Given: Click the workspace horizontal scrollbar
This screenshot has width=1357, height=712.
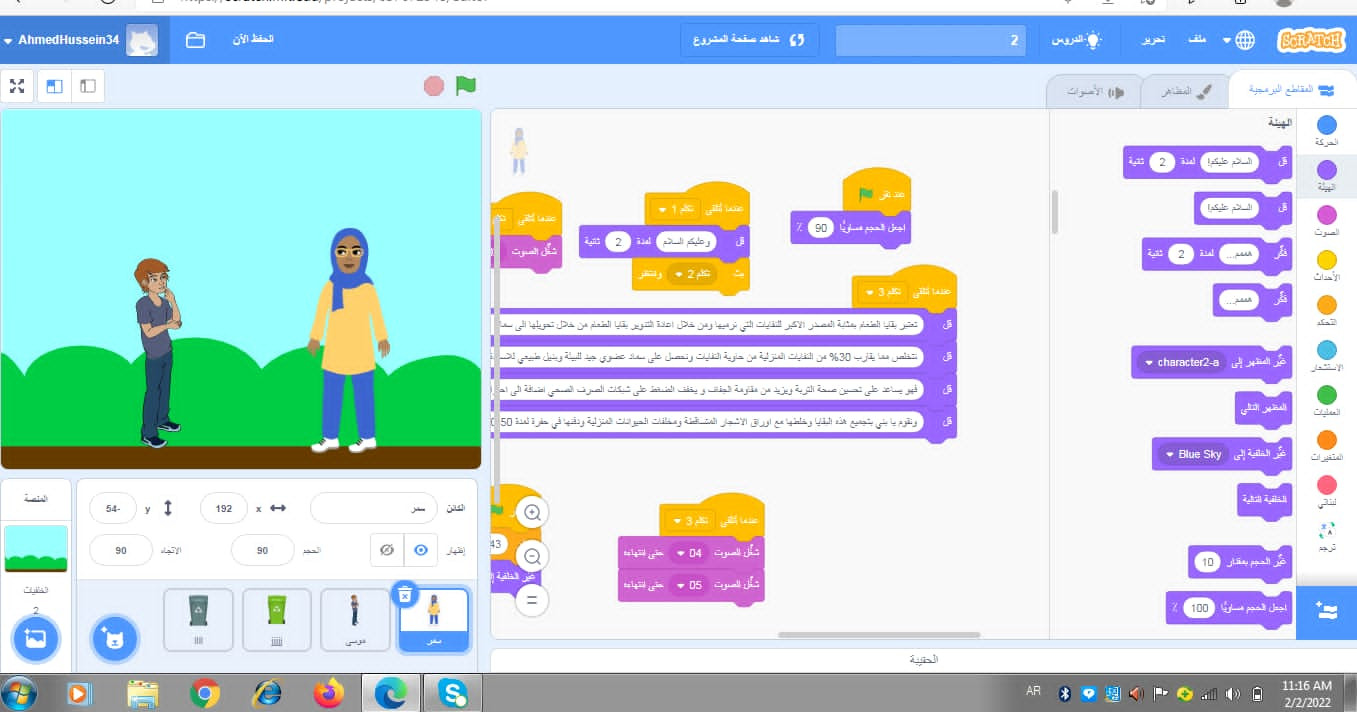Looking at the screenshot, I should point(877,635).
